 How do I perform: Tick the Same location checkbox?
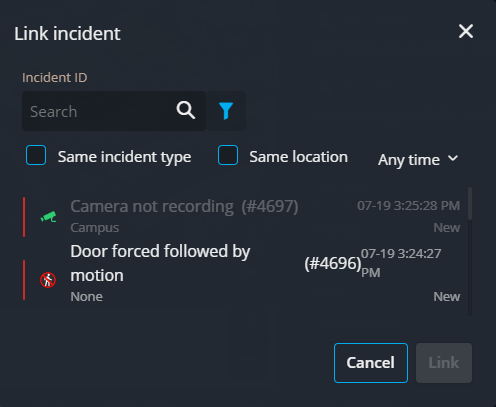tap(228, 155)
